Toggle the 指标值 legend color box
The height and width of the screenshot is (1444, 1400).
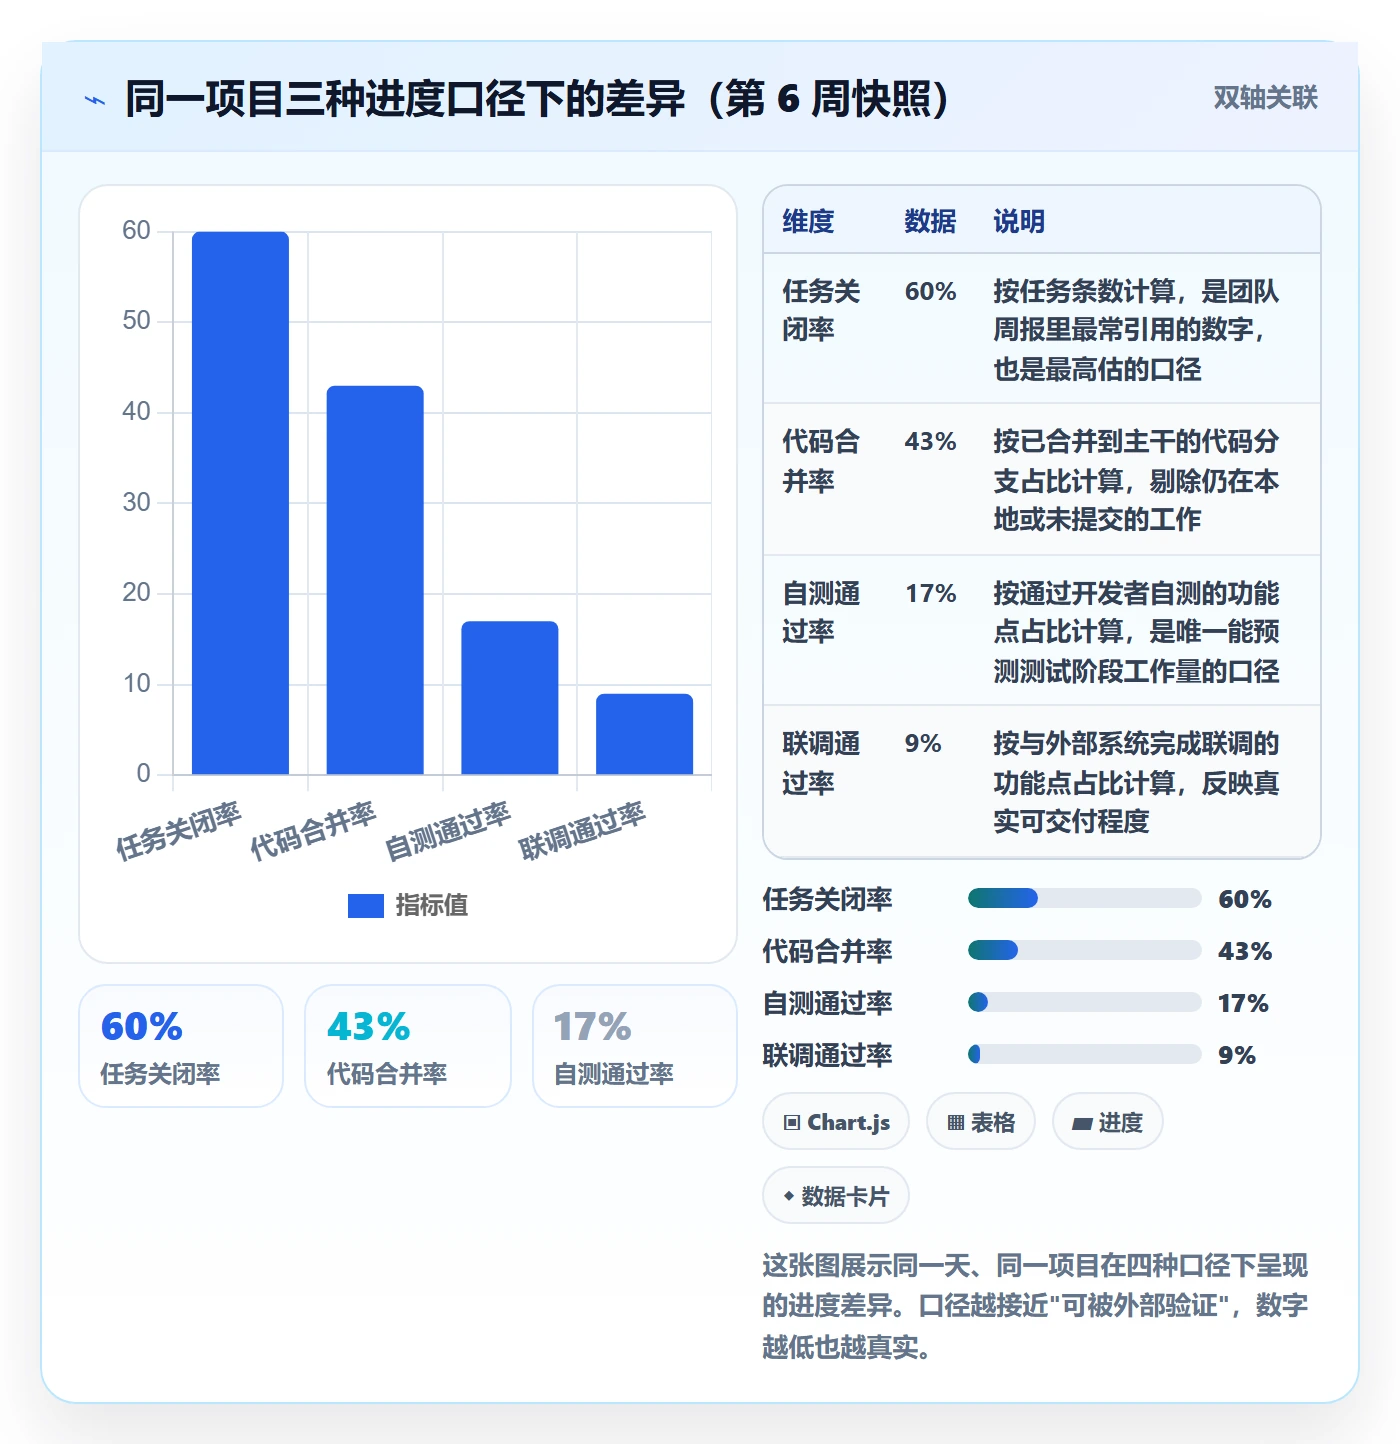[x=366, y=905]
